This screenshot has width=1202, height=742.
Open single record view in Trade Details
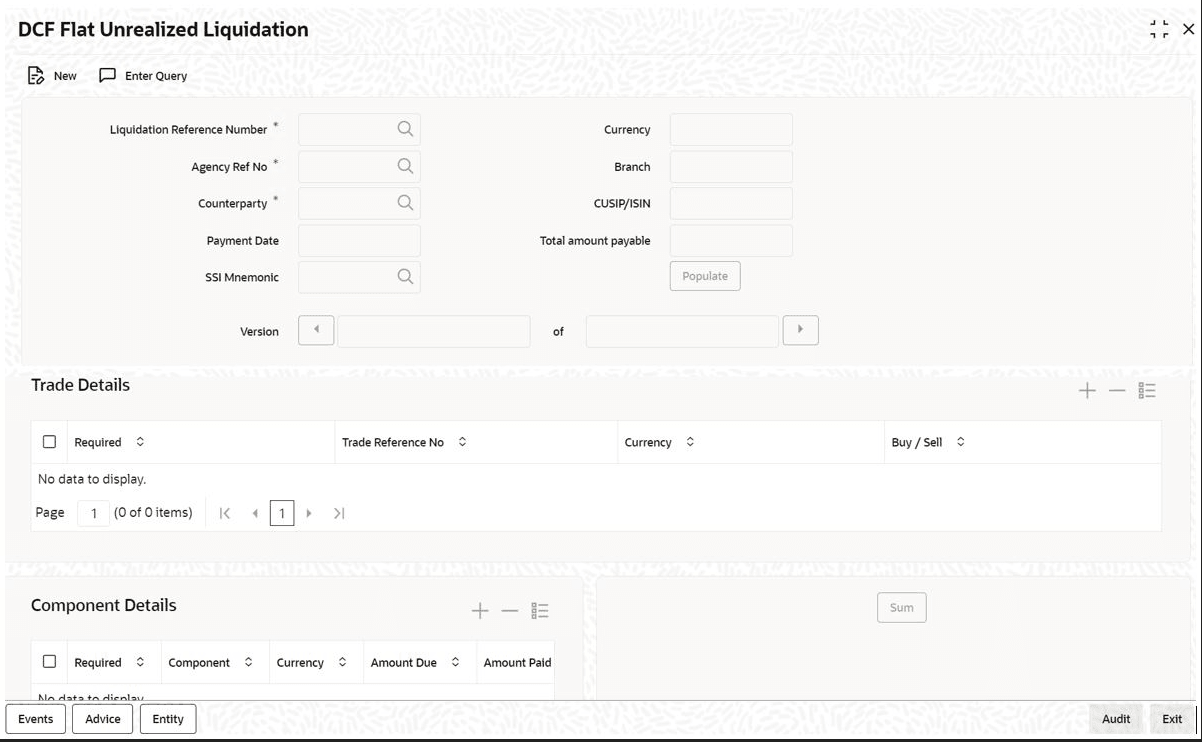point(1147,391)
